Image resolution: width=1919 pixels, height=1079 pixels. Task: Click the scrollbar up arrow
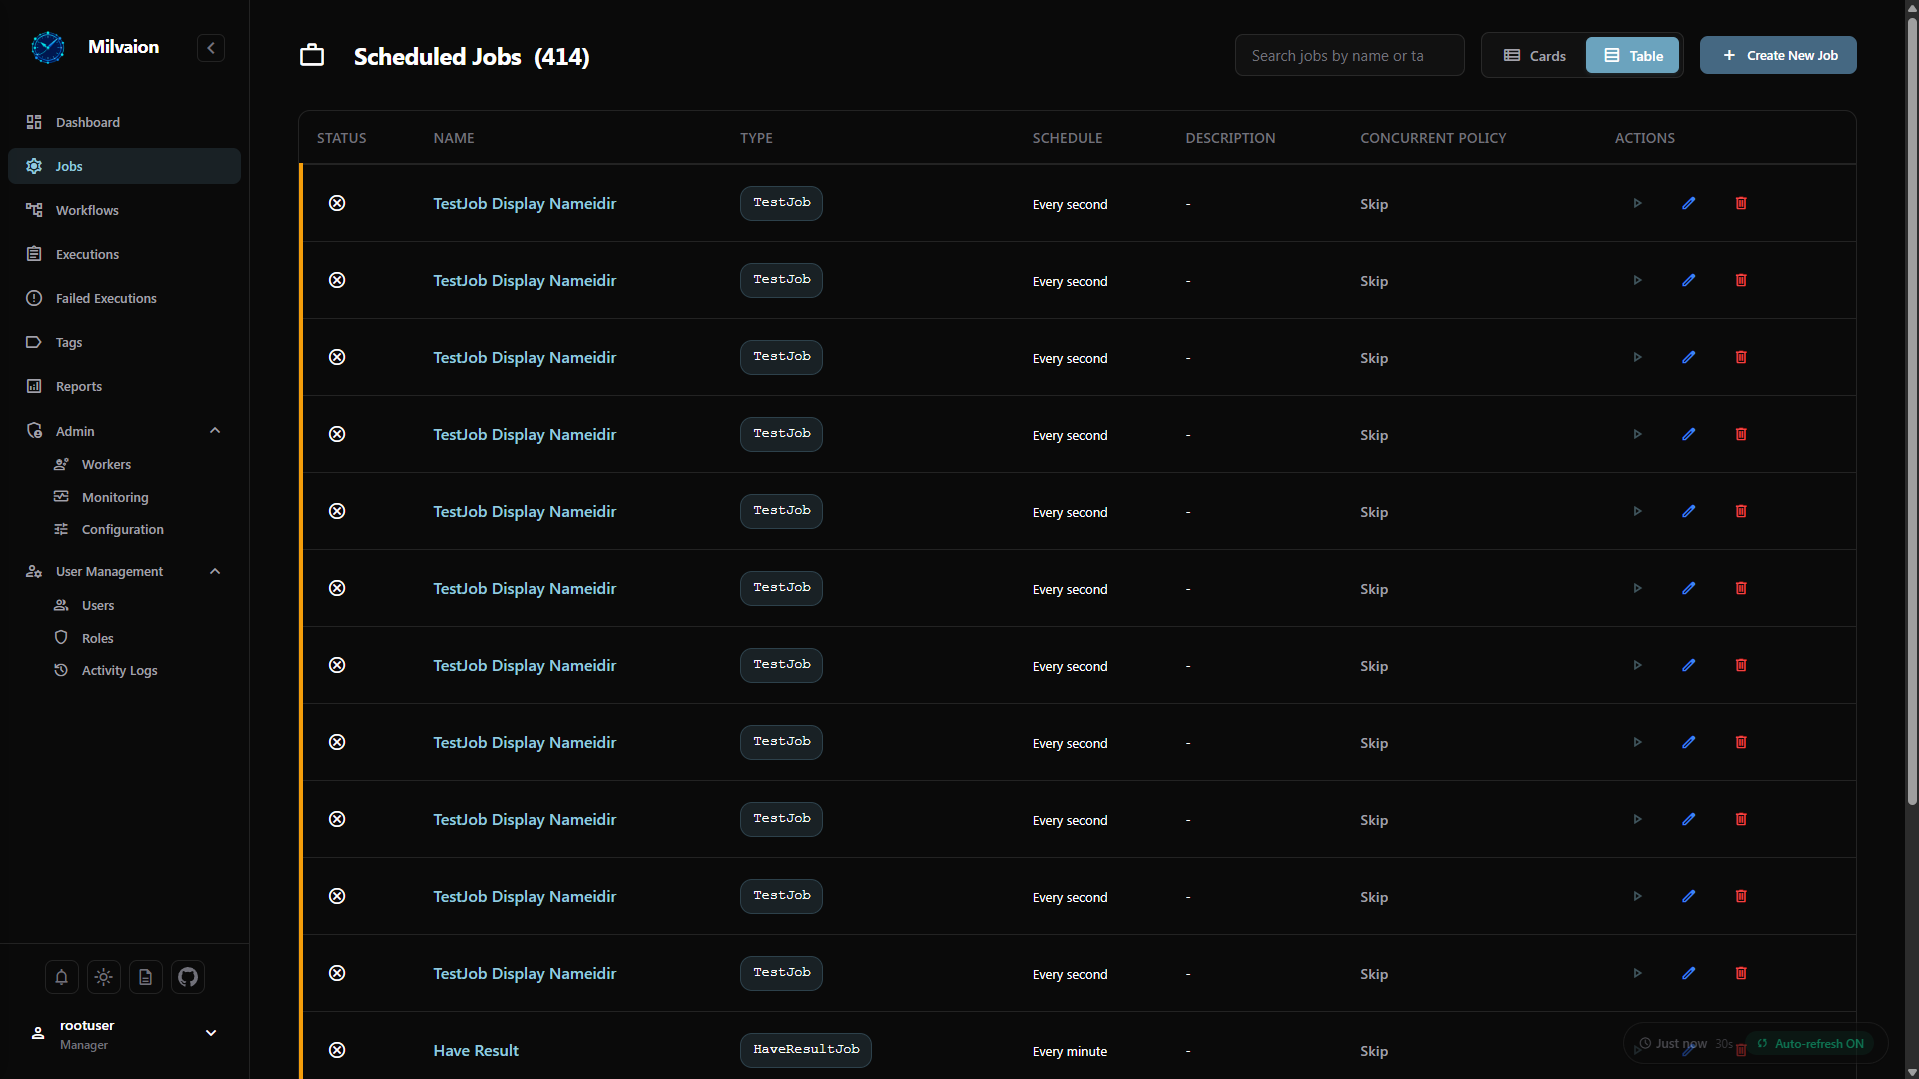pyautogui.click(x=1911, y=7)
